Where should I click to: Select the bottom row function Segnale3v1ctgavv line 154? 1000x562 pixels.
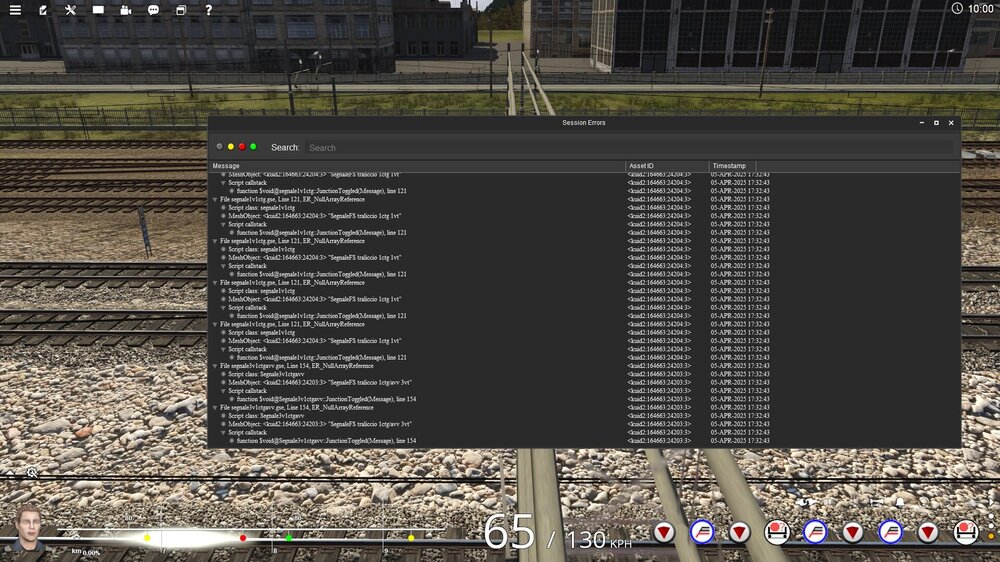pyautogui.click(x=326, y=441)
